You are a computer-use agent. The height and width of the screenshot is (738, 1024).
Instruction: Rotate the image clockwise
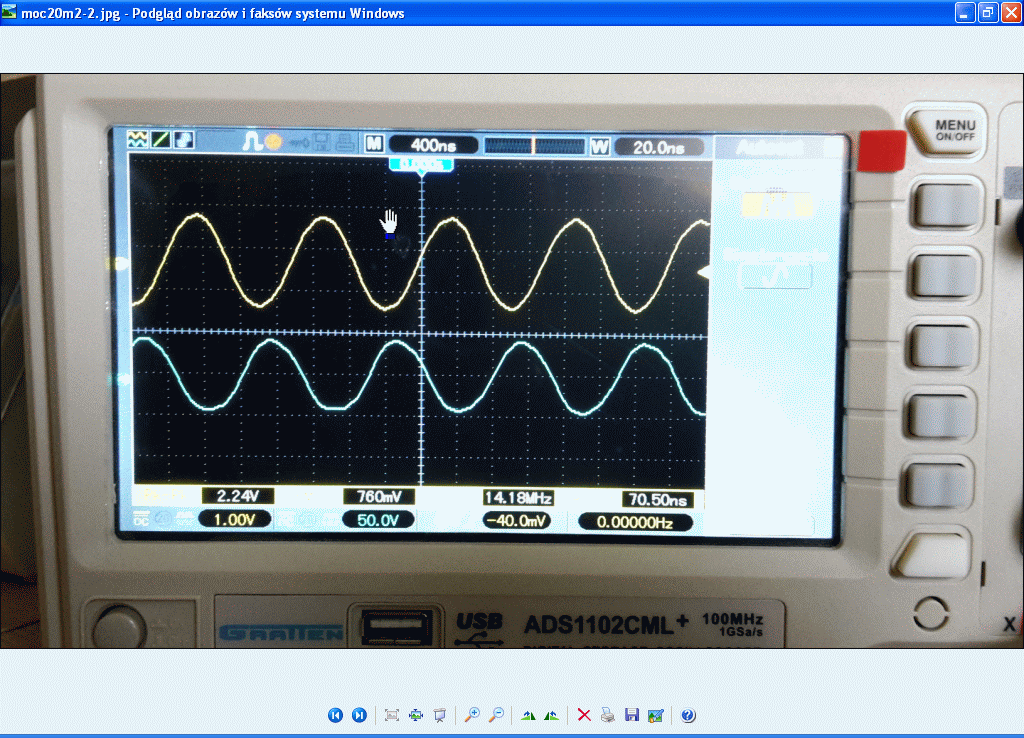(x=528, y=715)
